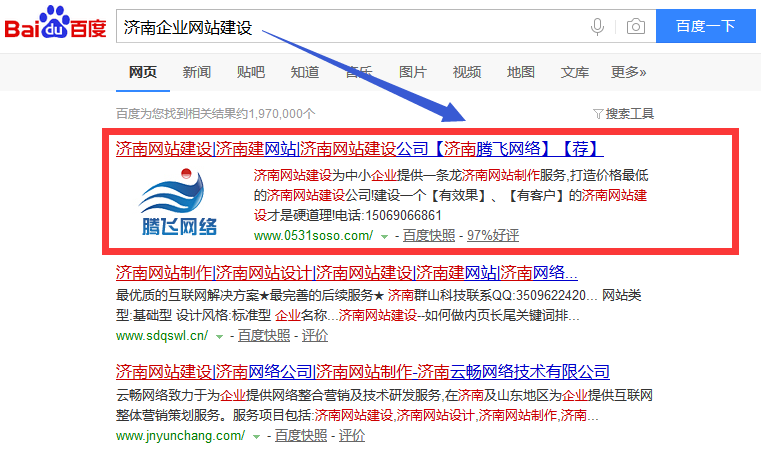
Task: Expand dropdown arrow next to www.jnyunchang.com
Action: coord(256,436)
